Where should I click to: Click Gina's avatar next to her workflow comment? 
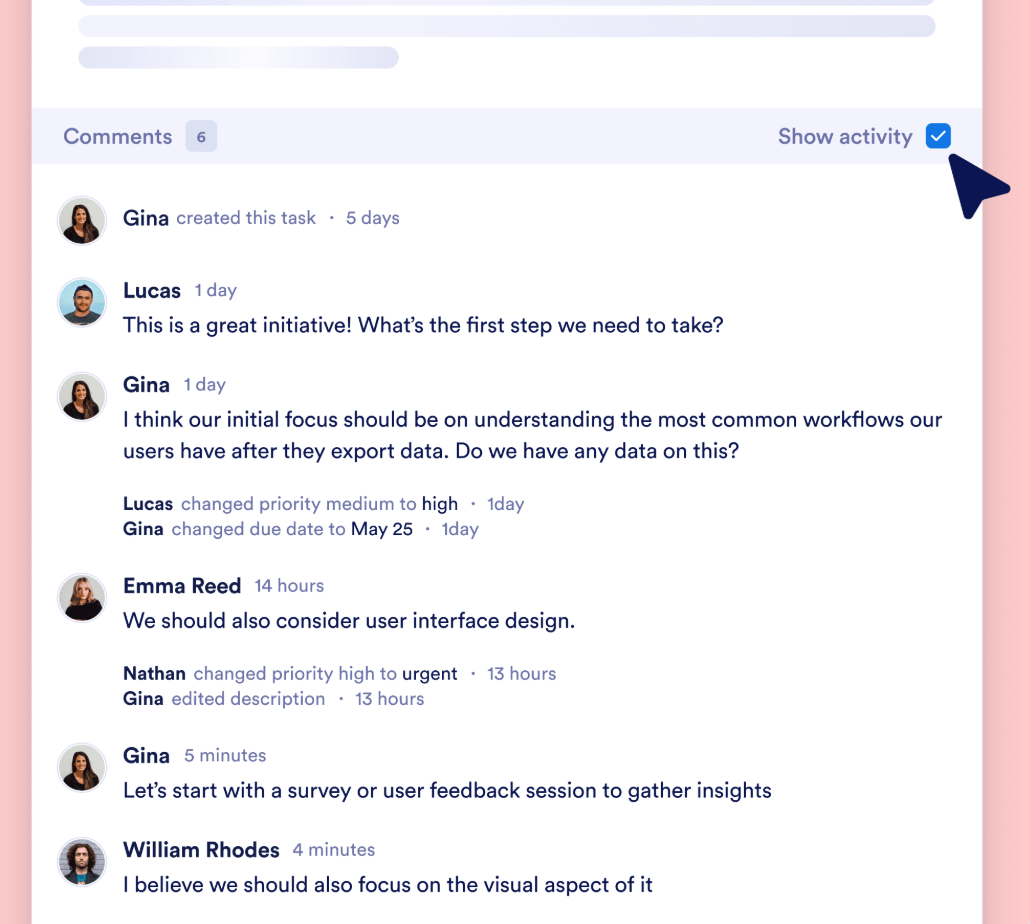(x=81, y=396)
